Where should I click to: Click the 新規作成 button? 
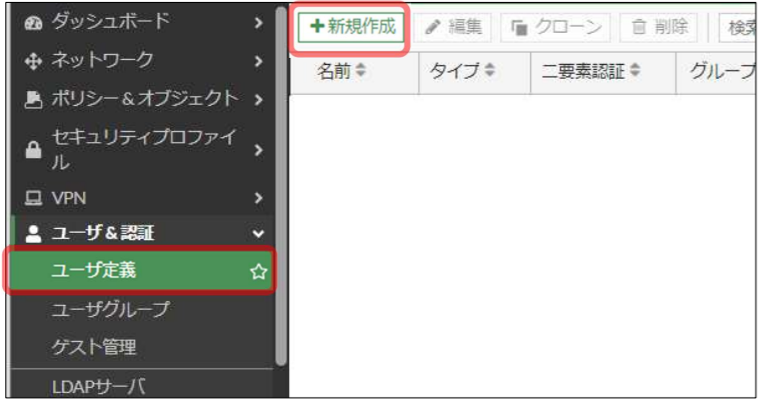[351, 27]
